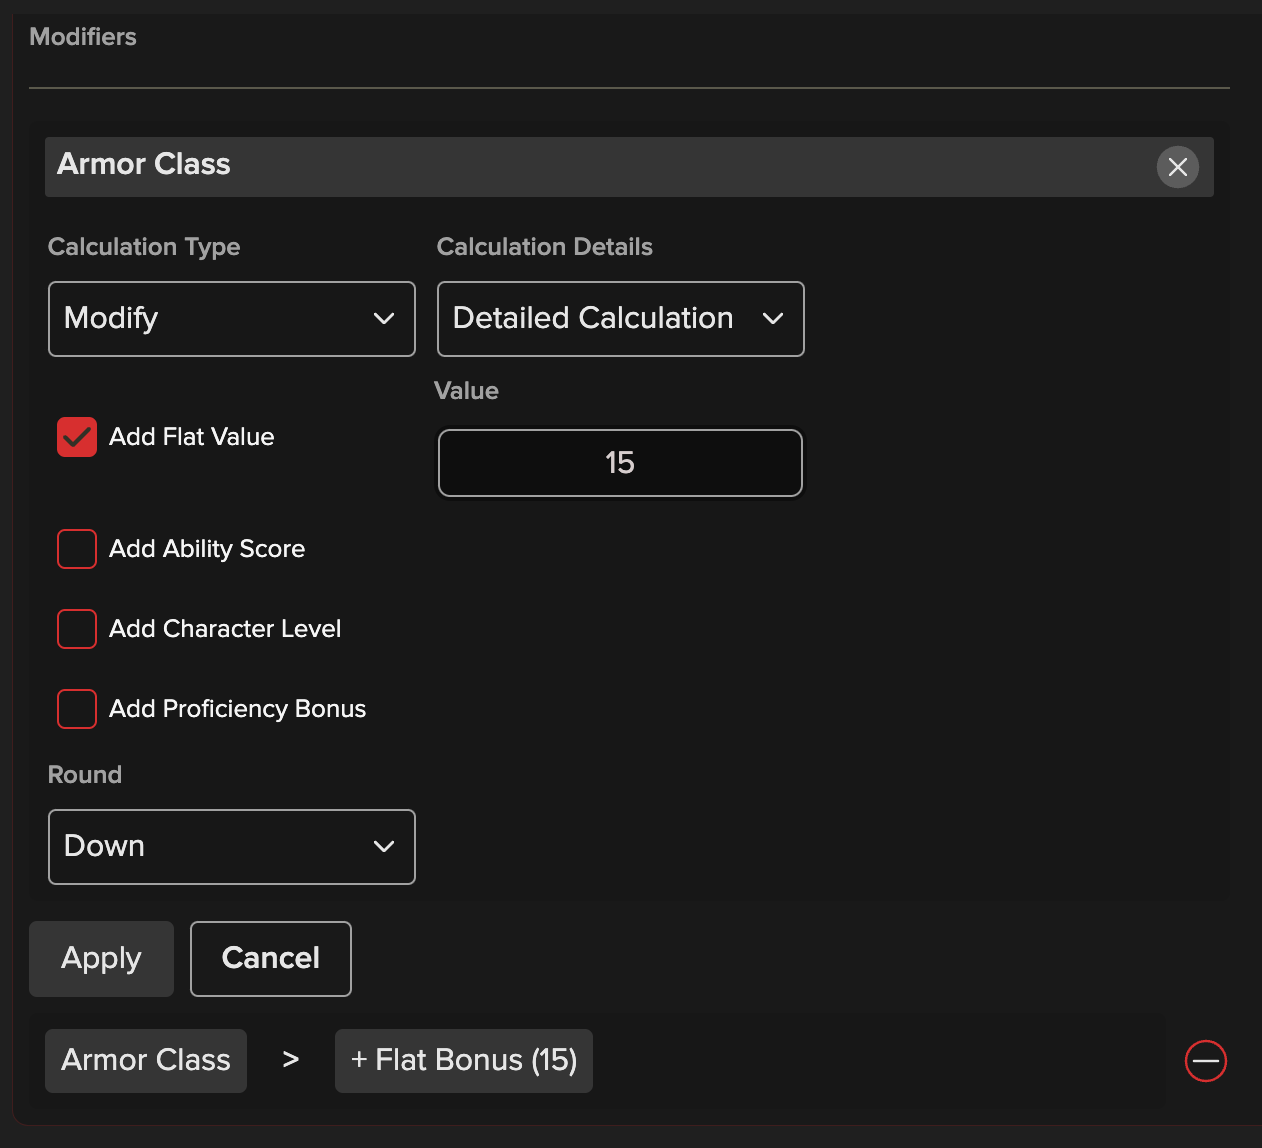Image resolution: width=1262 pixels, height=1148 pixels.
Task: Select the Armor Class chip at bottom
Action: pos(146,1060)
